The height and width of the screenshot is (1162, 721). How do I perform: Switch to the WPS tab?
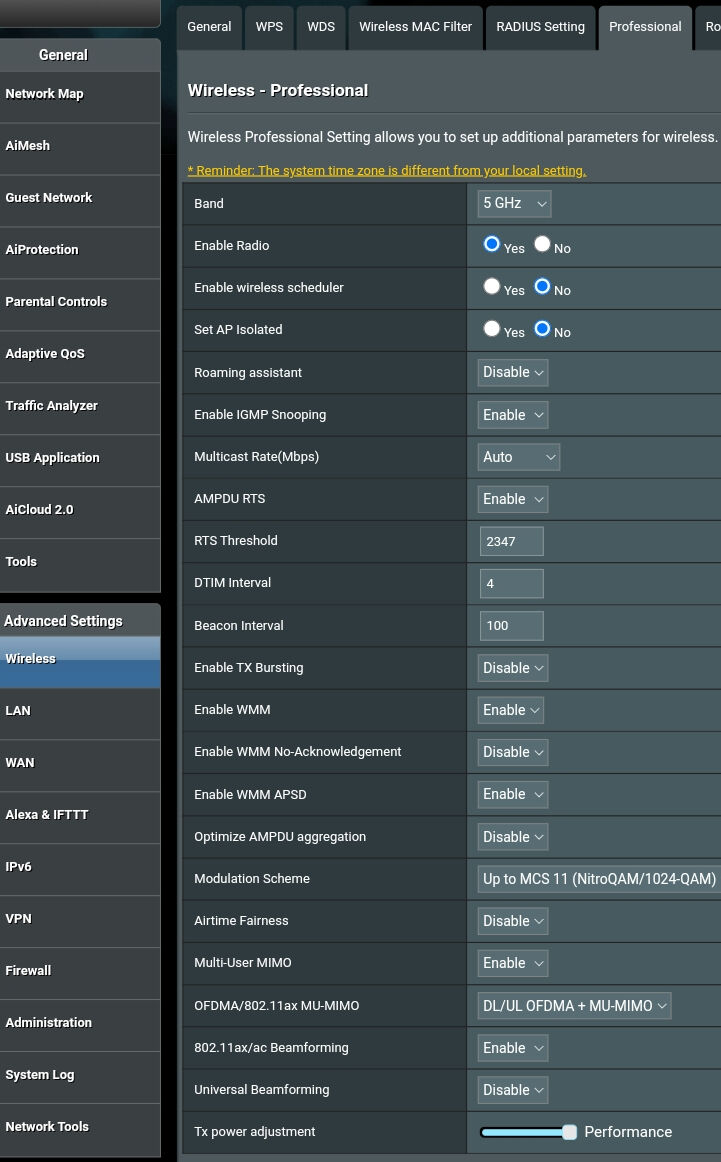tap(269, 27)
